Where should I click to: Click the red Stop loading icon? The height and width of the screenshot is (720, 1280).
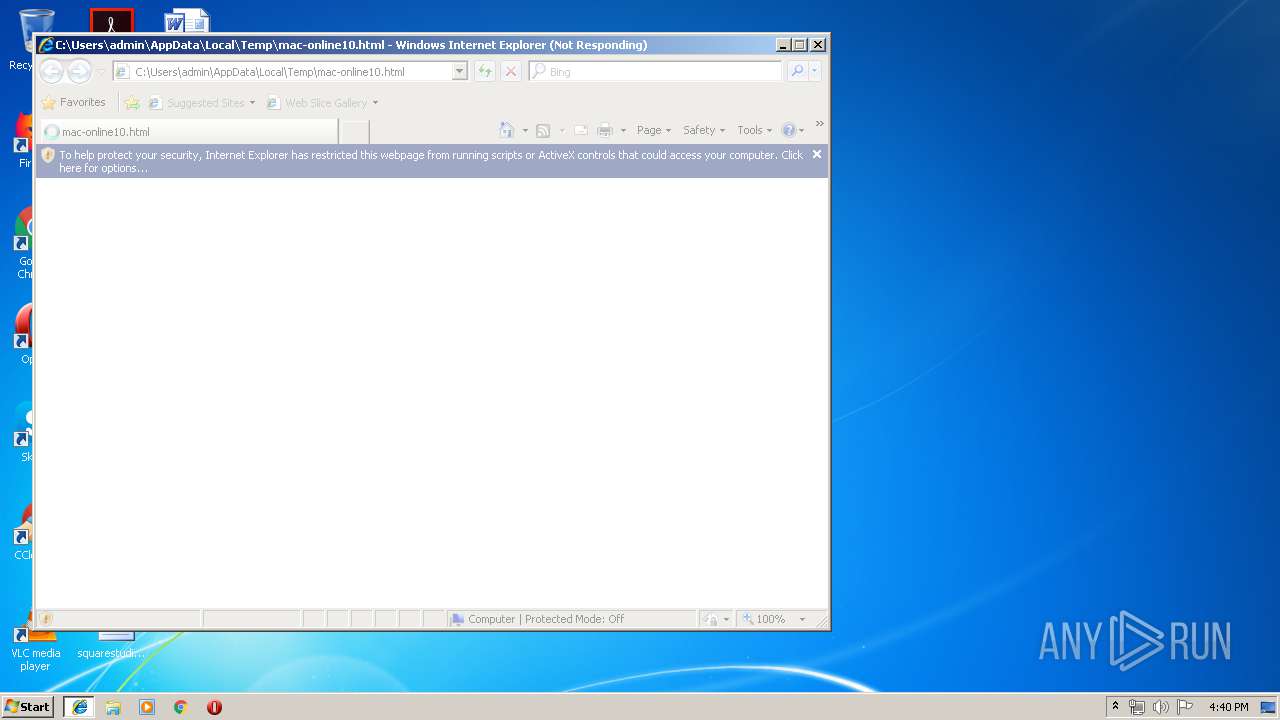tap(511, 71)
